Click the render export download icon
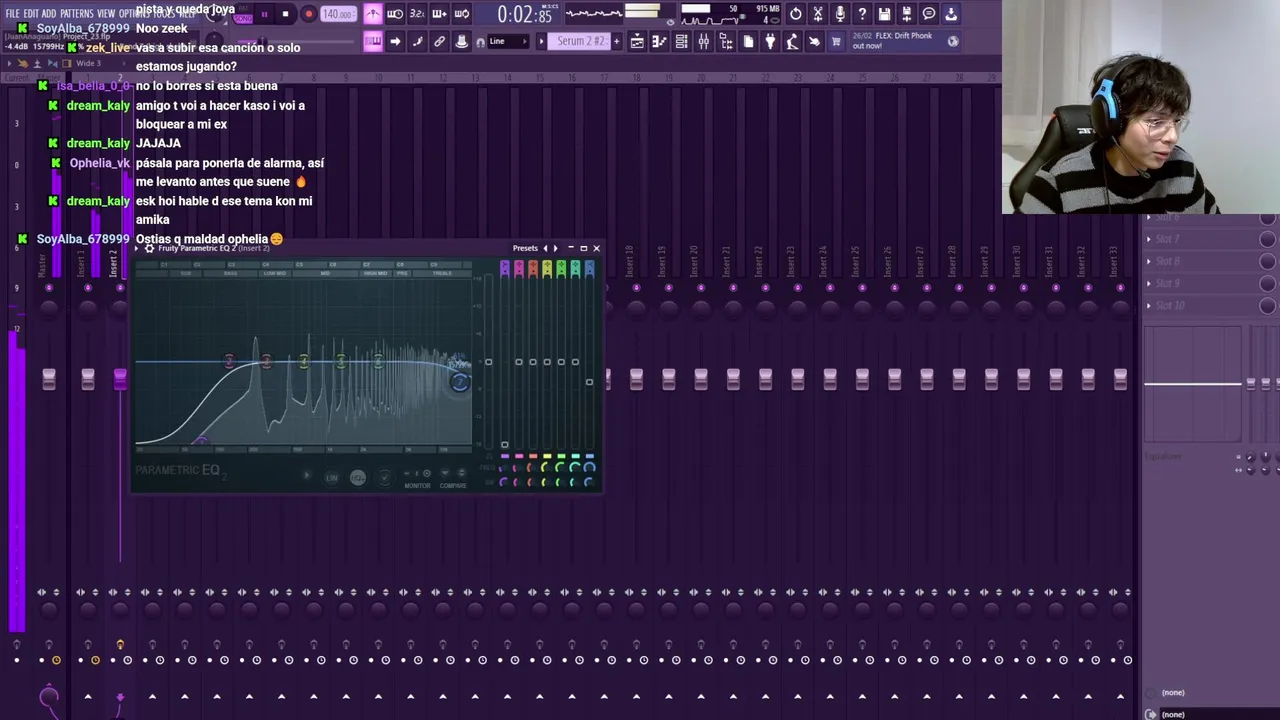Image resolution: width=1280 pixels, height=720 pixels. 951,14
